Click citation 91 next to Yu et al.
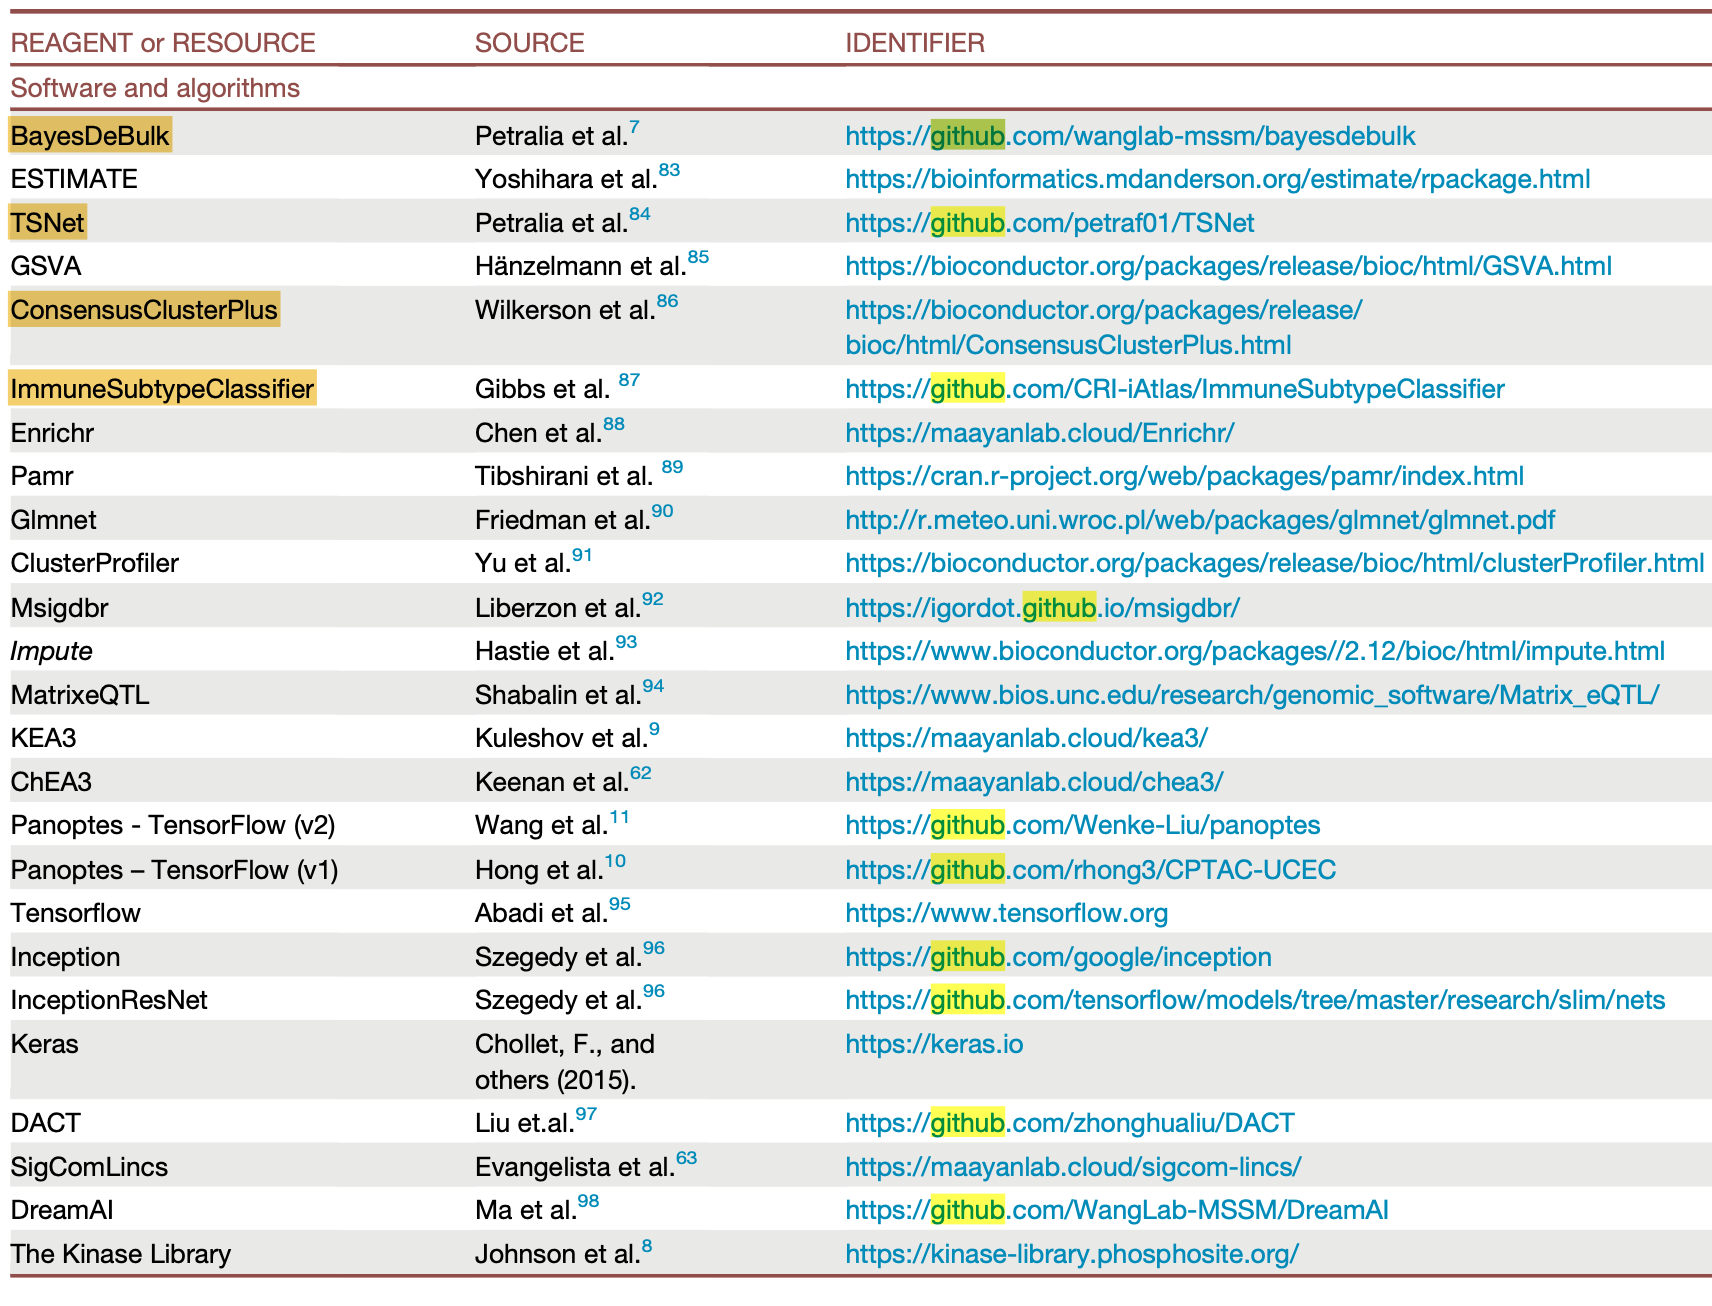 click(582, 555)
